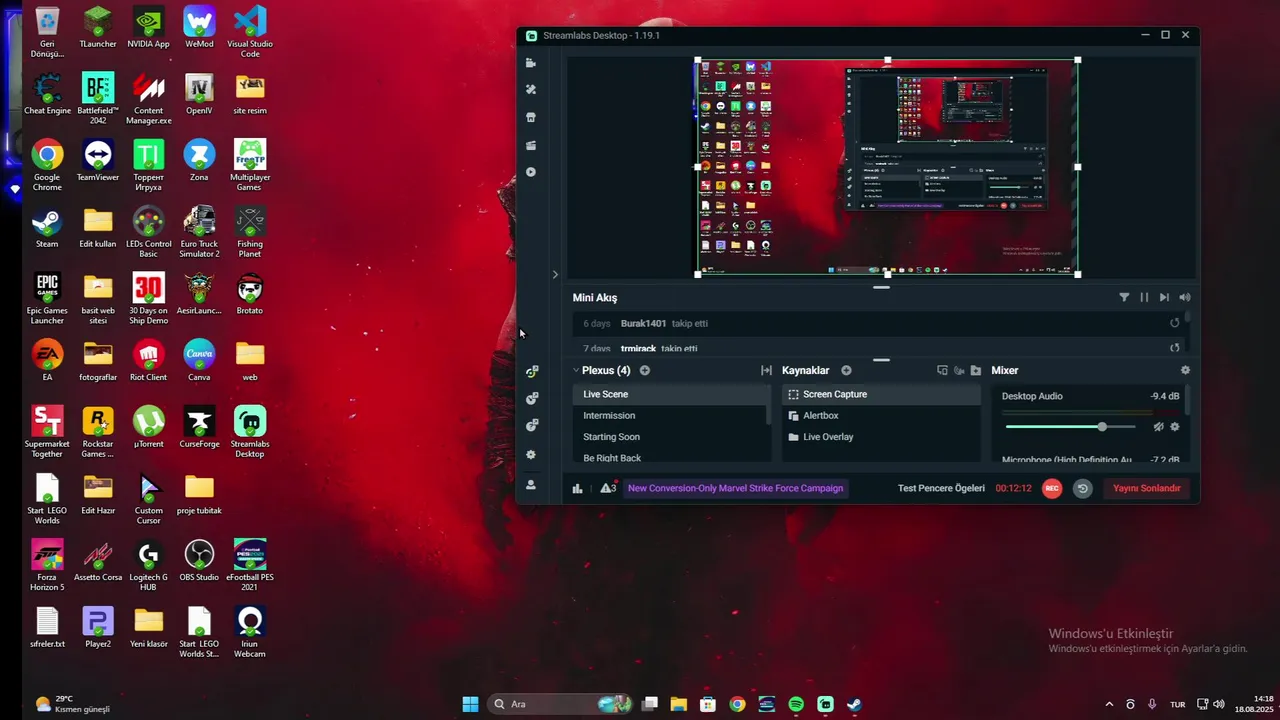The height and width of the screenshot is (720, 1280).
Task: Open Mixer advanced audio settings gear
Action: (1185, 370)
